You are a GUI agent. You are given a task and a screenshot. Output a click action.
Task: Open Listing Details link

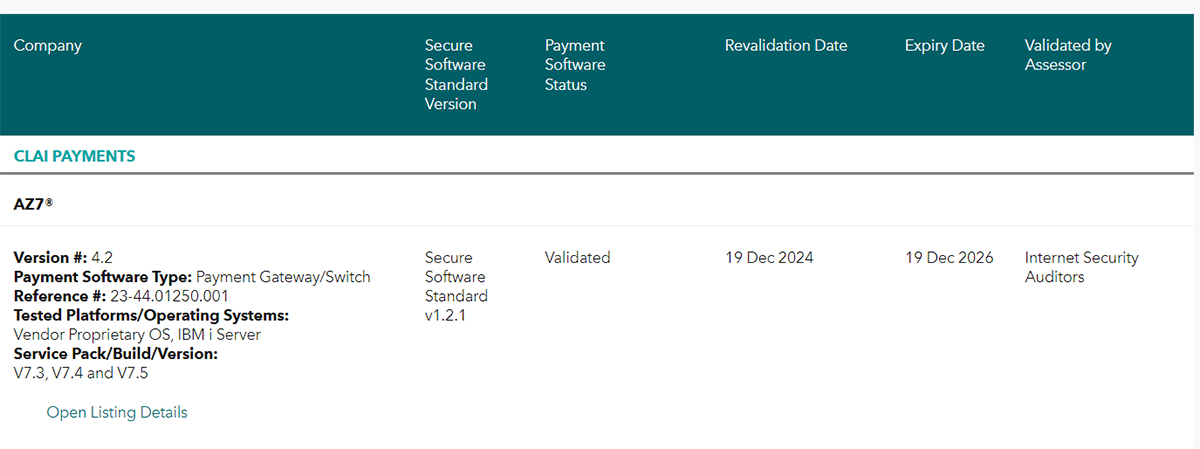117,412
